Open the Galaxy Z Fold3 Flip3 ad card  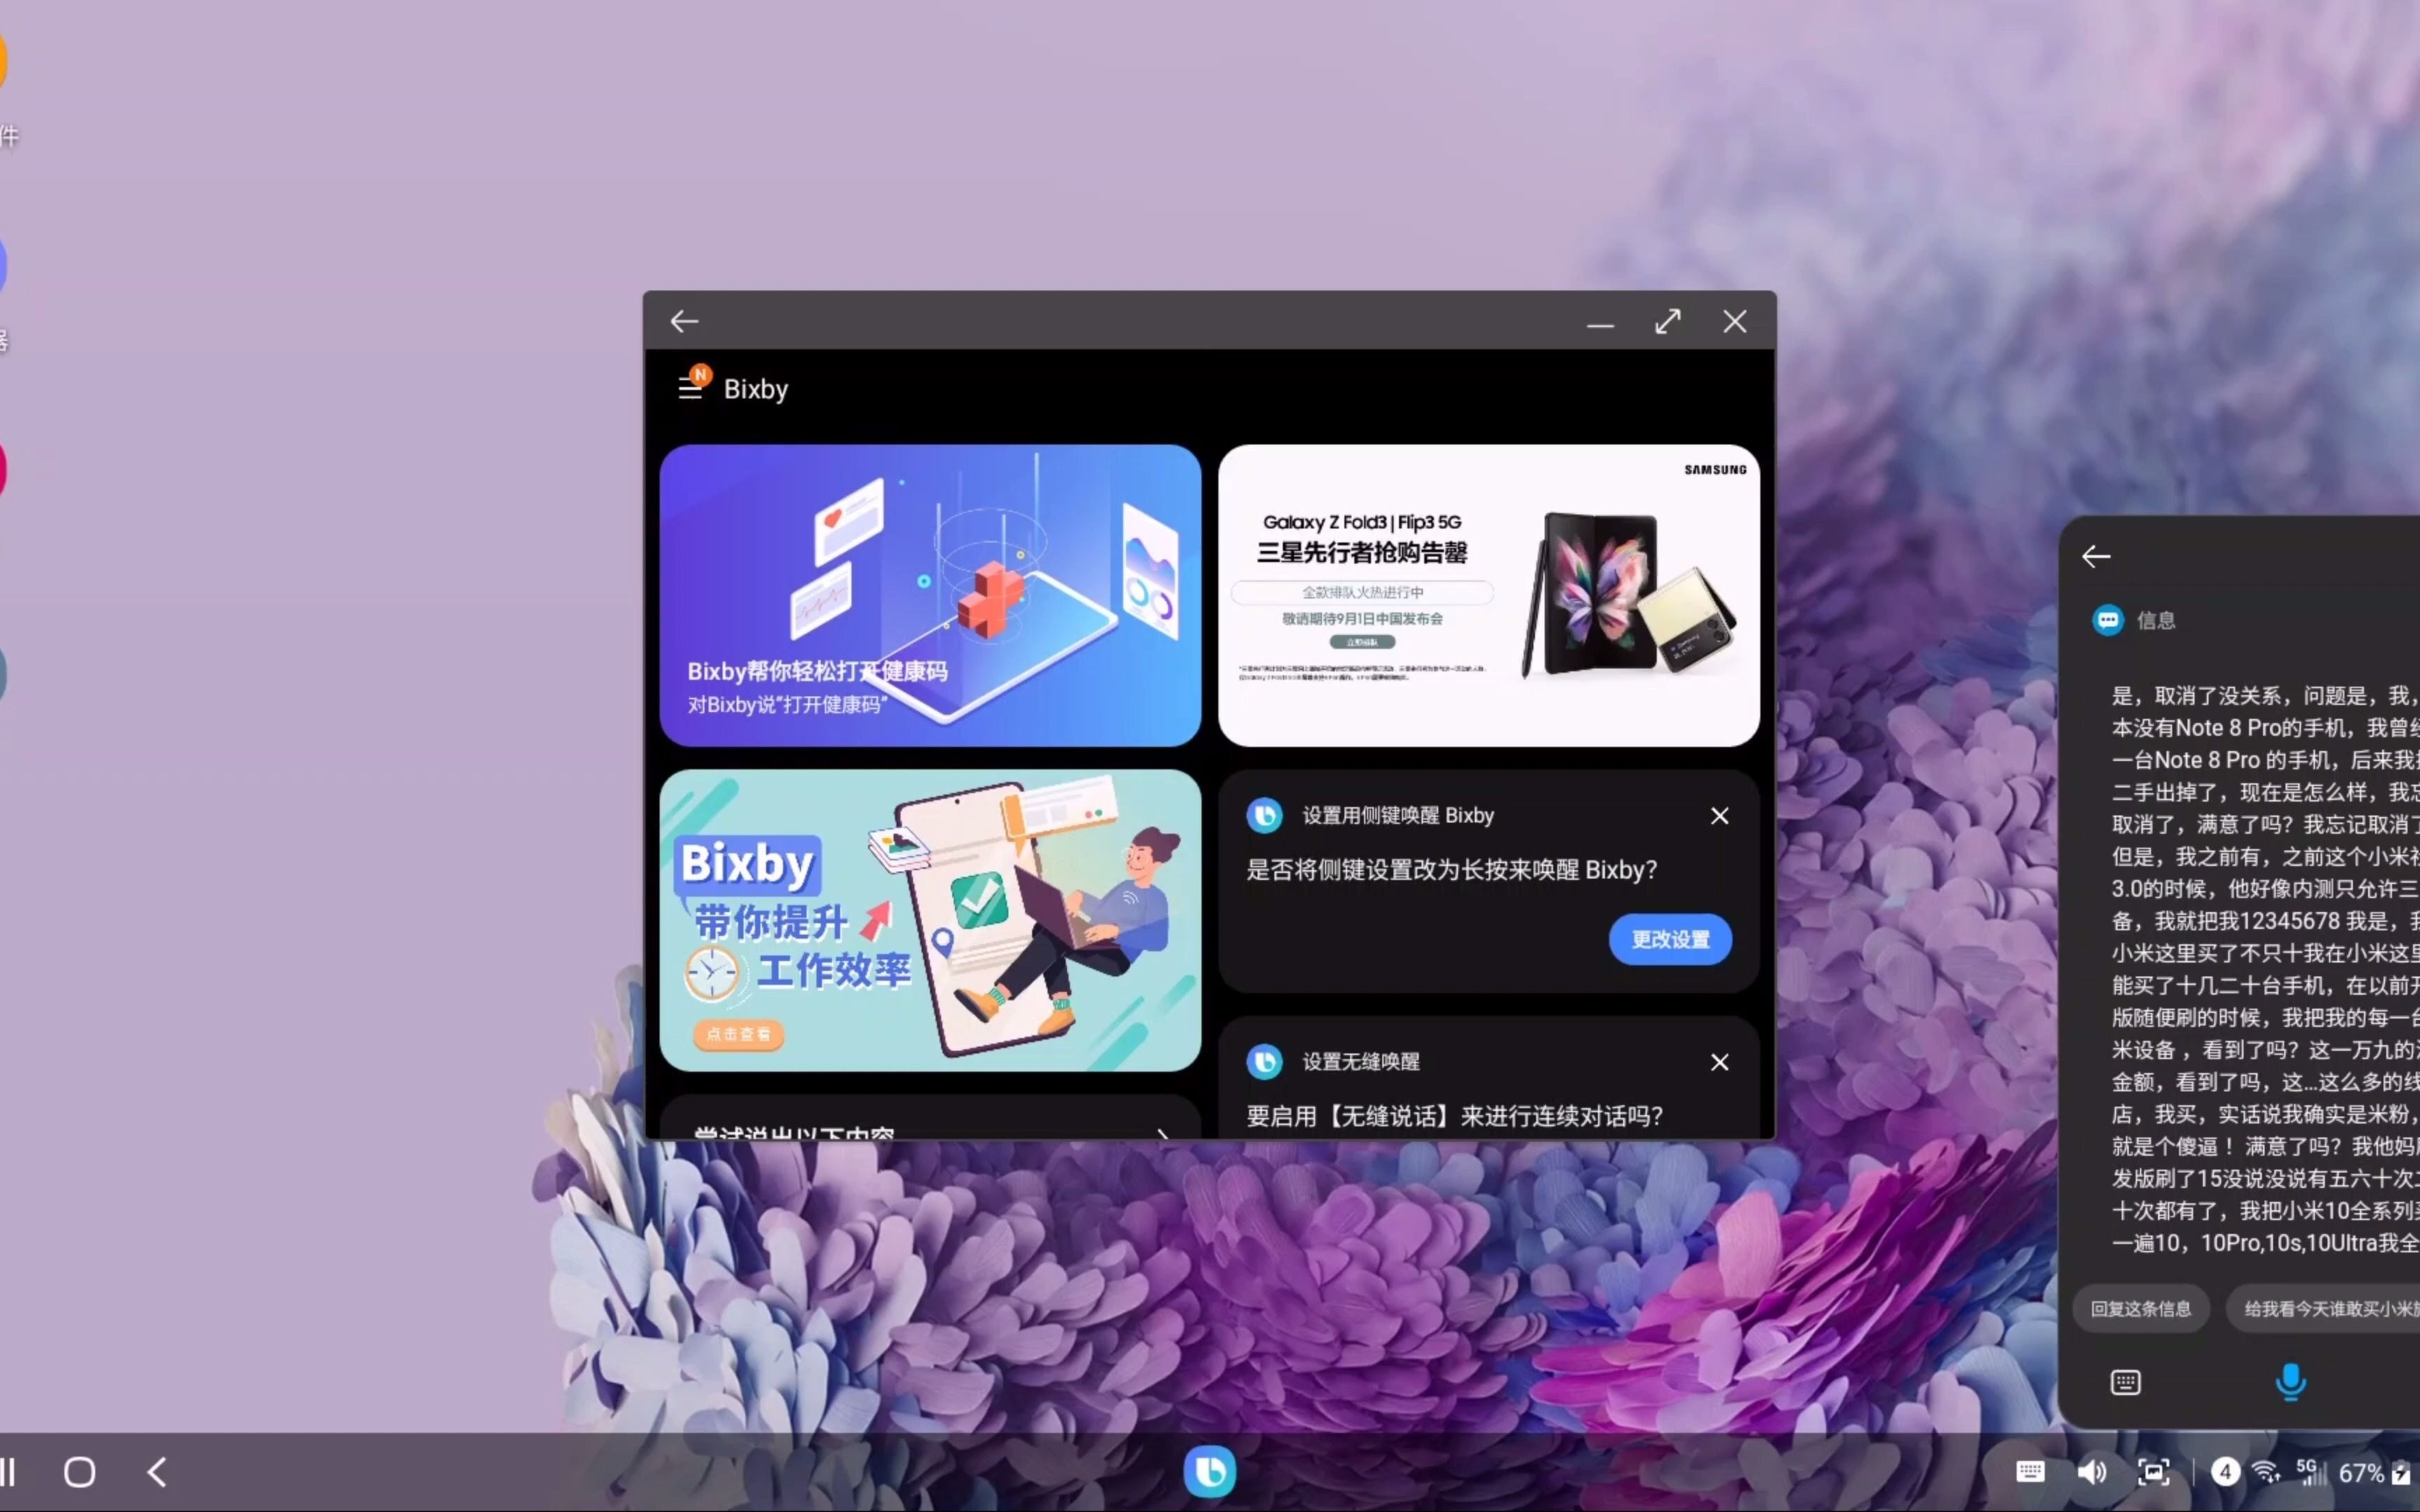point(1488,595)
